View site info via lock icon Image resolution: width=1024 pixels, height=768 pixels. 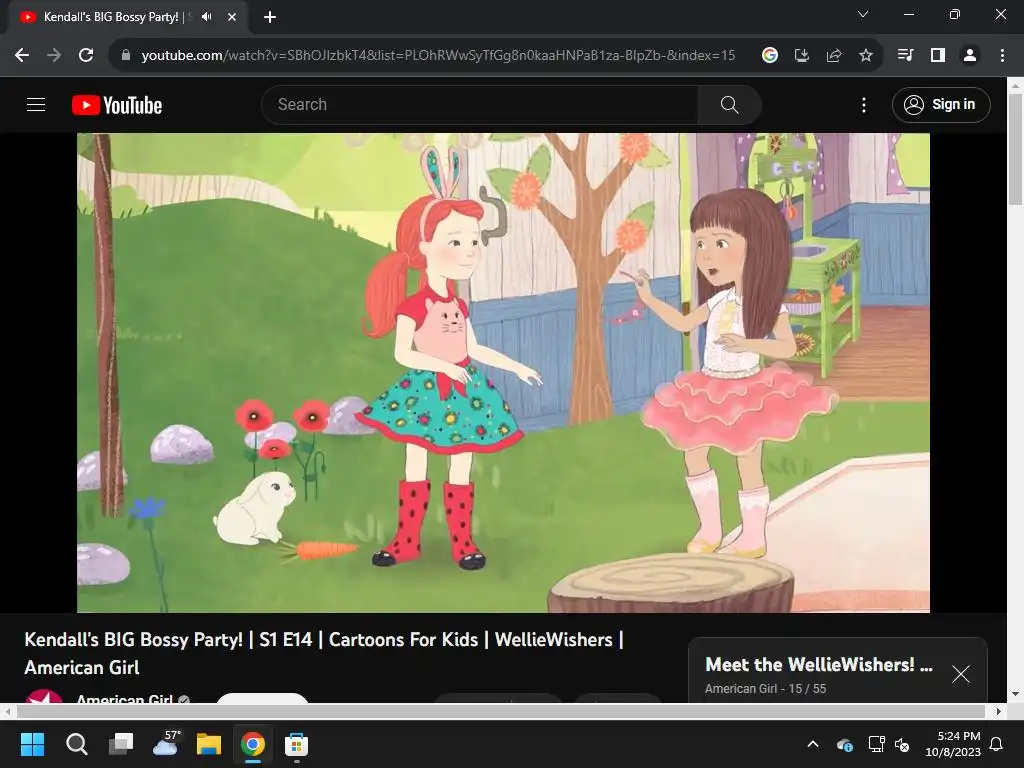(126, 55)
